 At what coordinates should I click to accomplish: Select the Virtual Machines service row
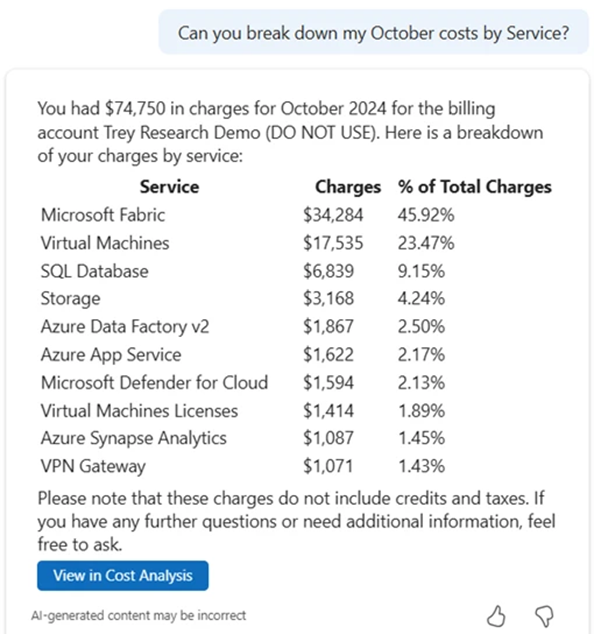pyautogui.click(x=296, y=243)
